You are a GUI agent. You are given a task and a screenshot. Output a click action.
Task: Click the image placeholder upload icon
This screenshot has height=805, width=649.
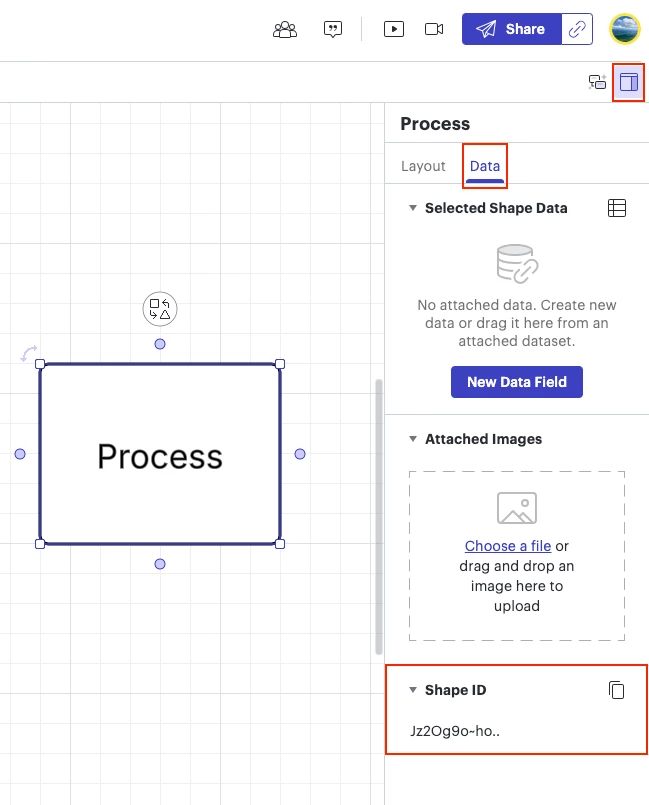[x=517, y=508]
